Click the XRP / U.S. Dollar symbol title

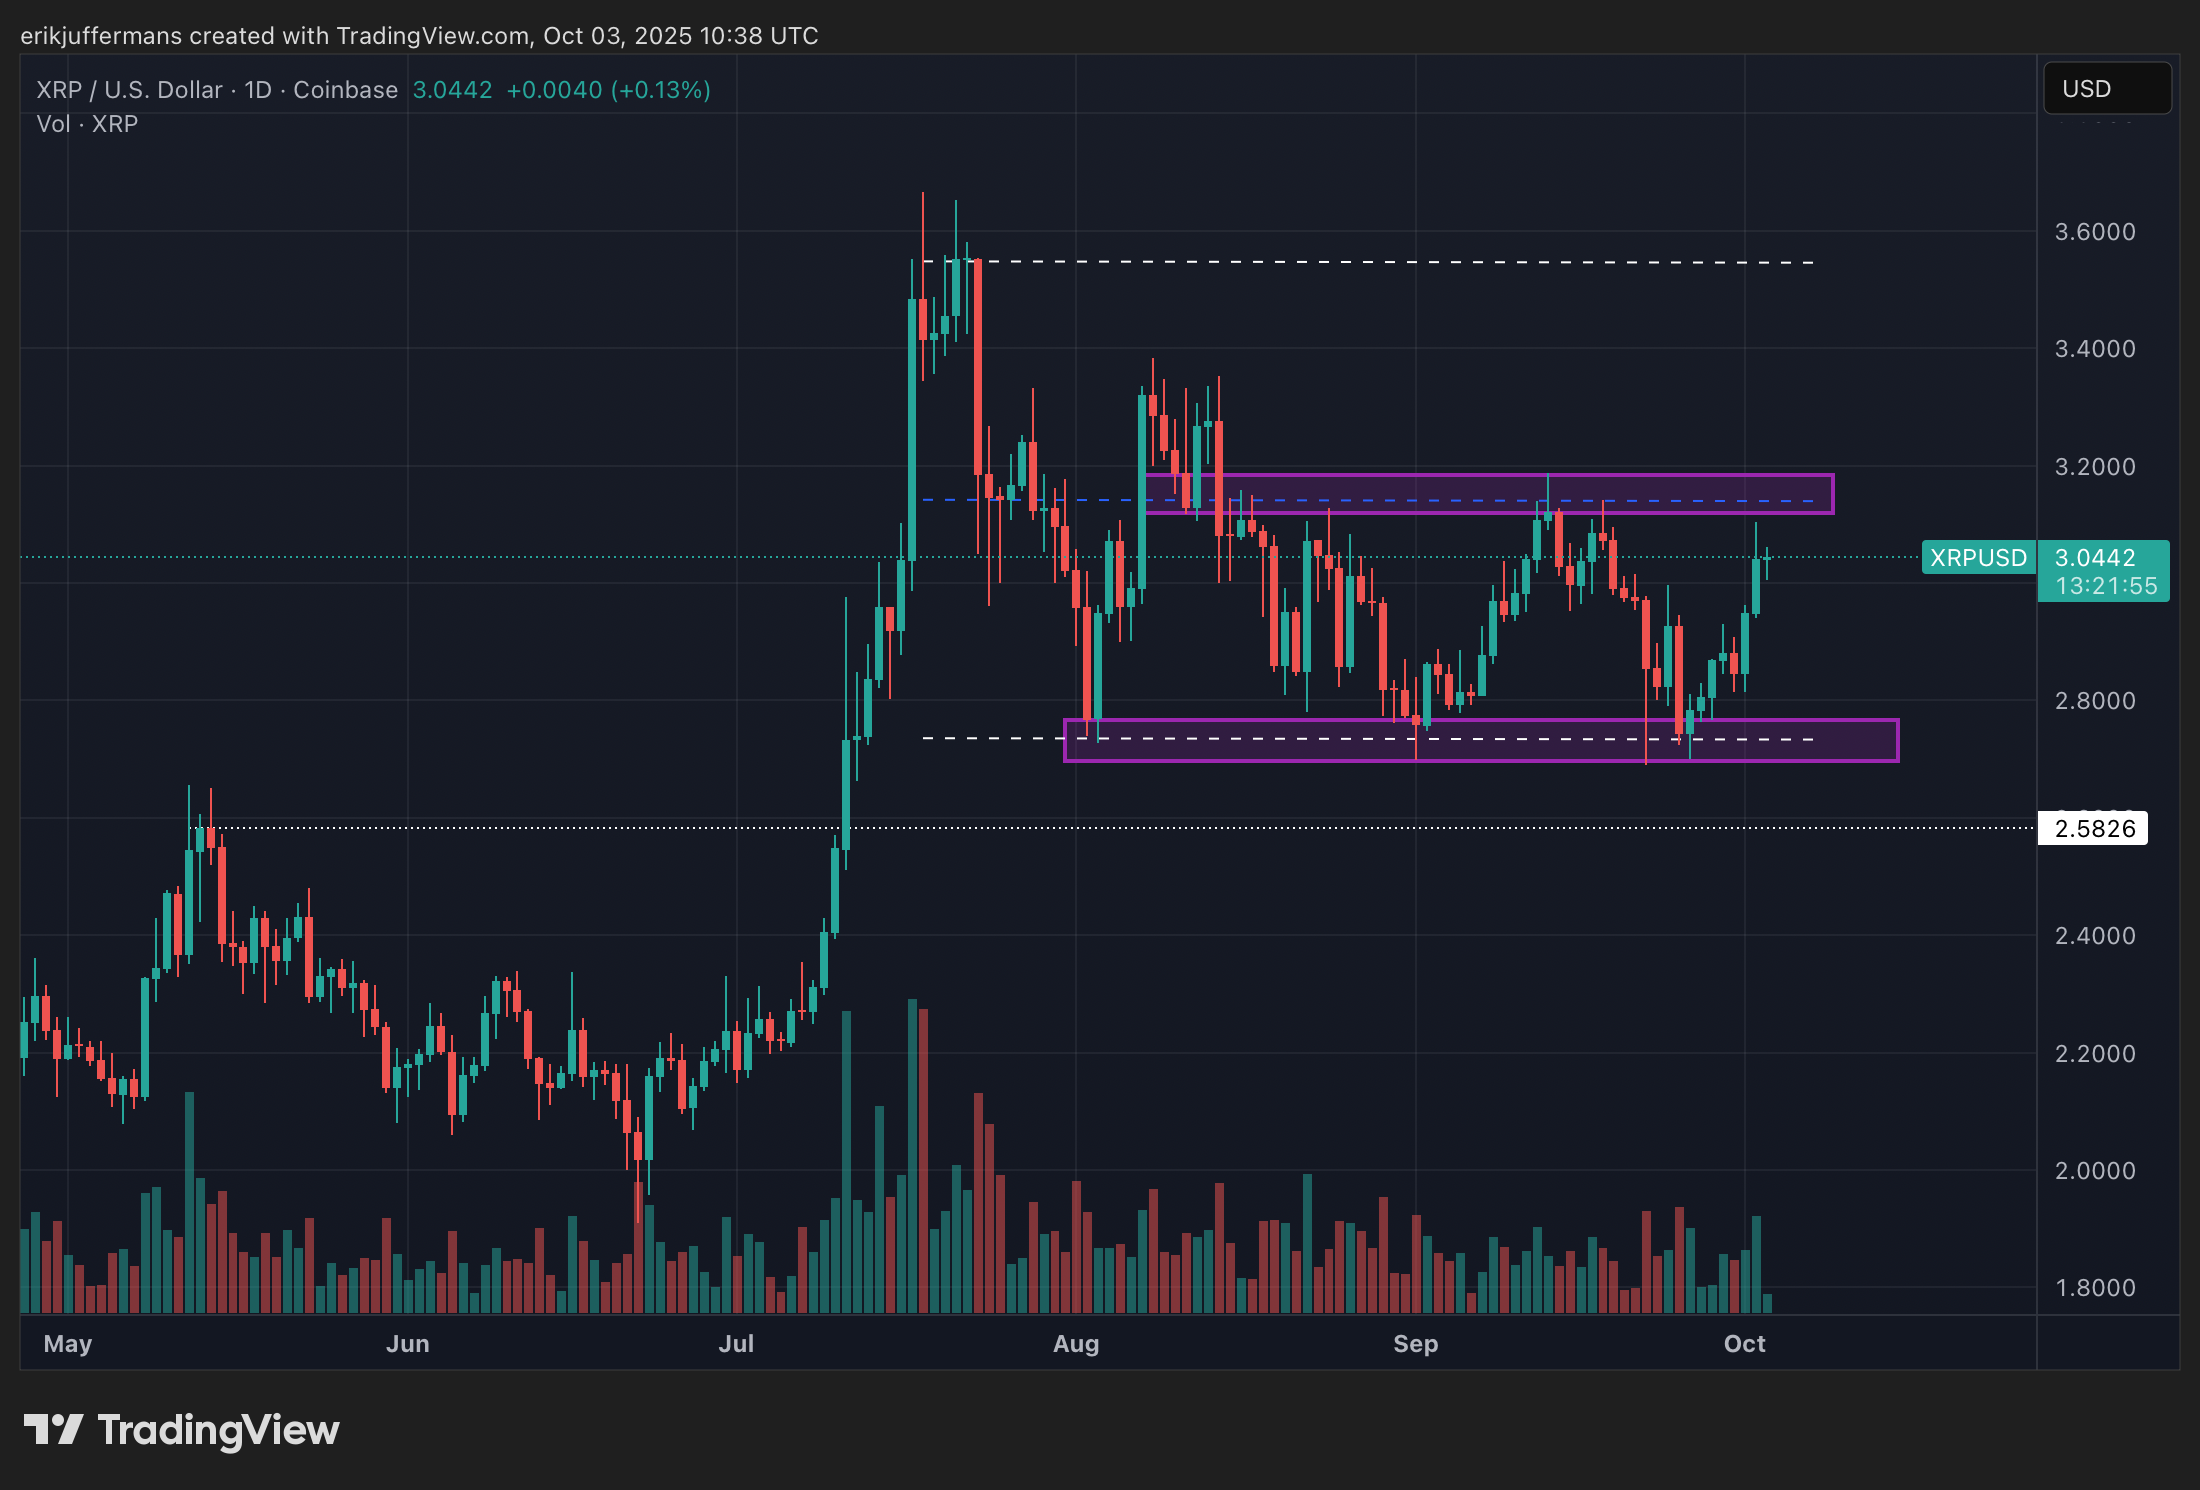(x=129, y=90)
